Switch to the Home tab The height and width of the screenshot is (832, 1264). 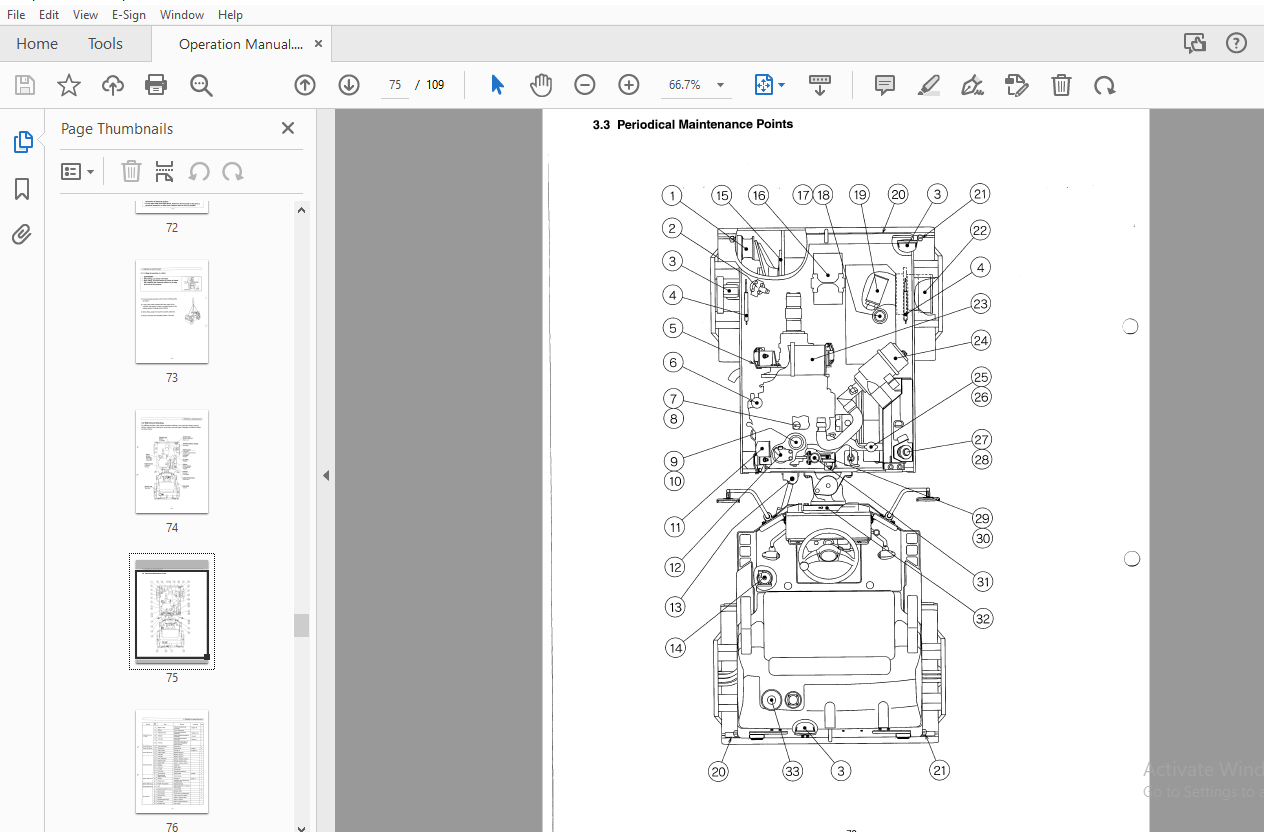click(37, 44)
